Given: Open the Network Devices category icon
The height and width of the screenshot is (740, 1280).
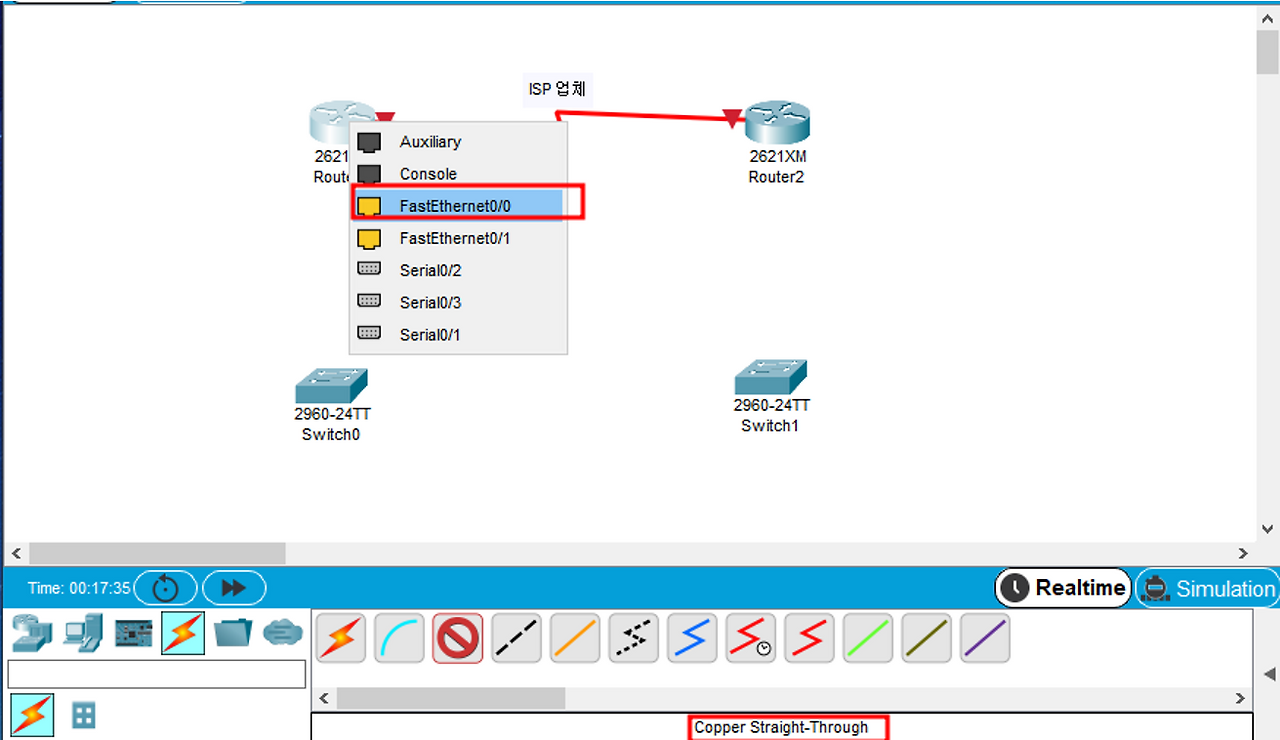Looking at the screenshot, I should click(32, 633).
